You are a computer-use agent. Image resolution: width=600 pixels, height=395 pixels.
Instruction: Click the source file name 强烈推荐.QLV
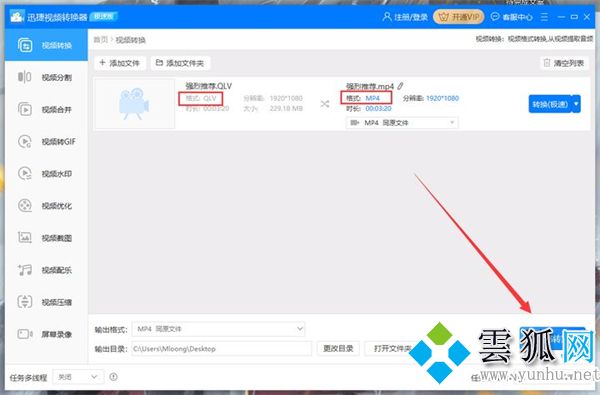(209, 86)
